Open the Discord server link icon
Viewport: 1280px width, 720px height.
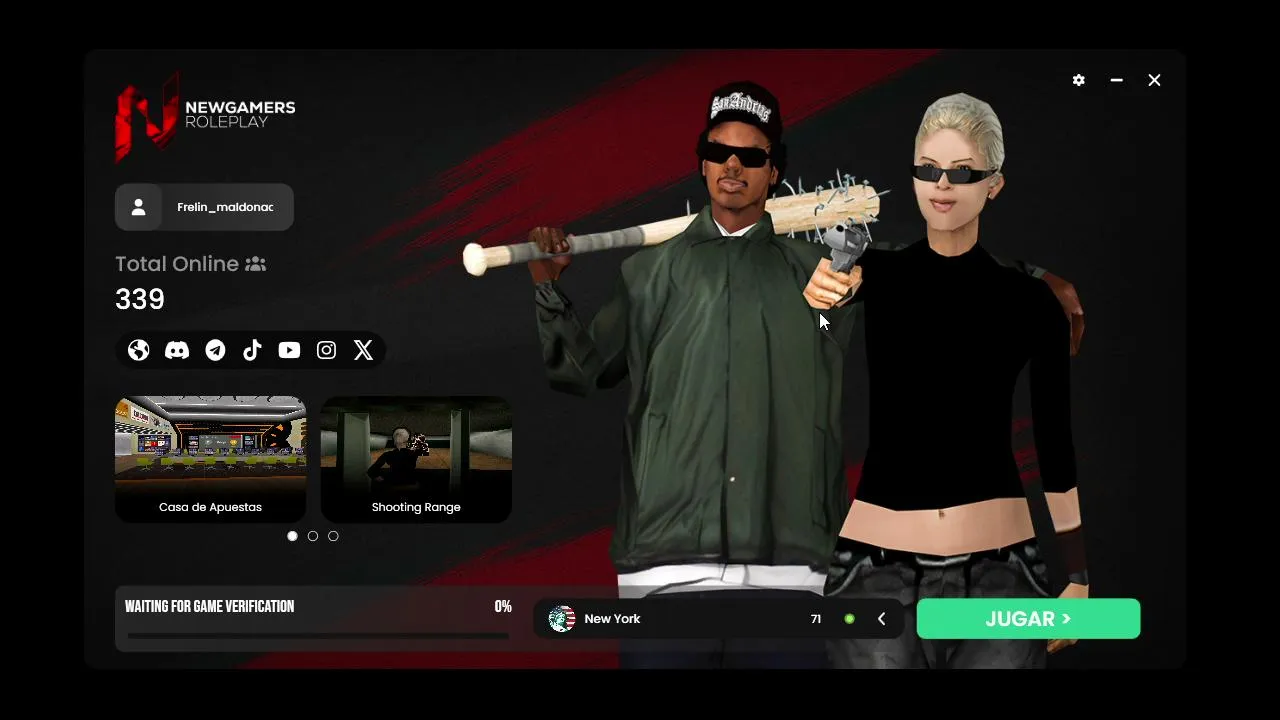coord(177,350)
